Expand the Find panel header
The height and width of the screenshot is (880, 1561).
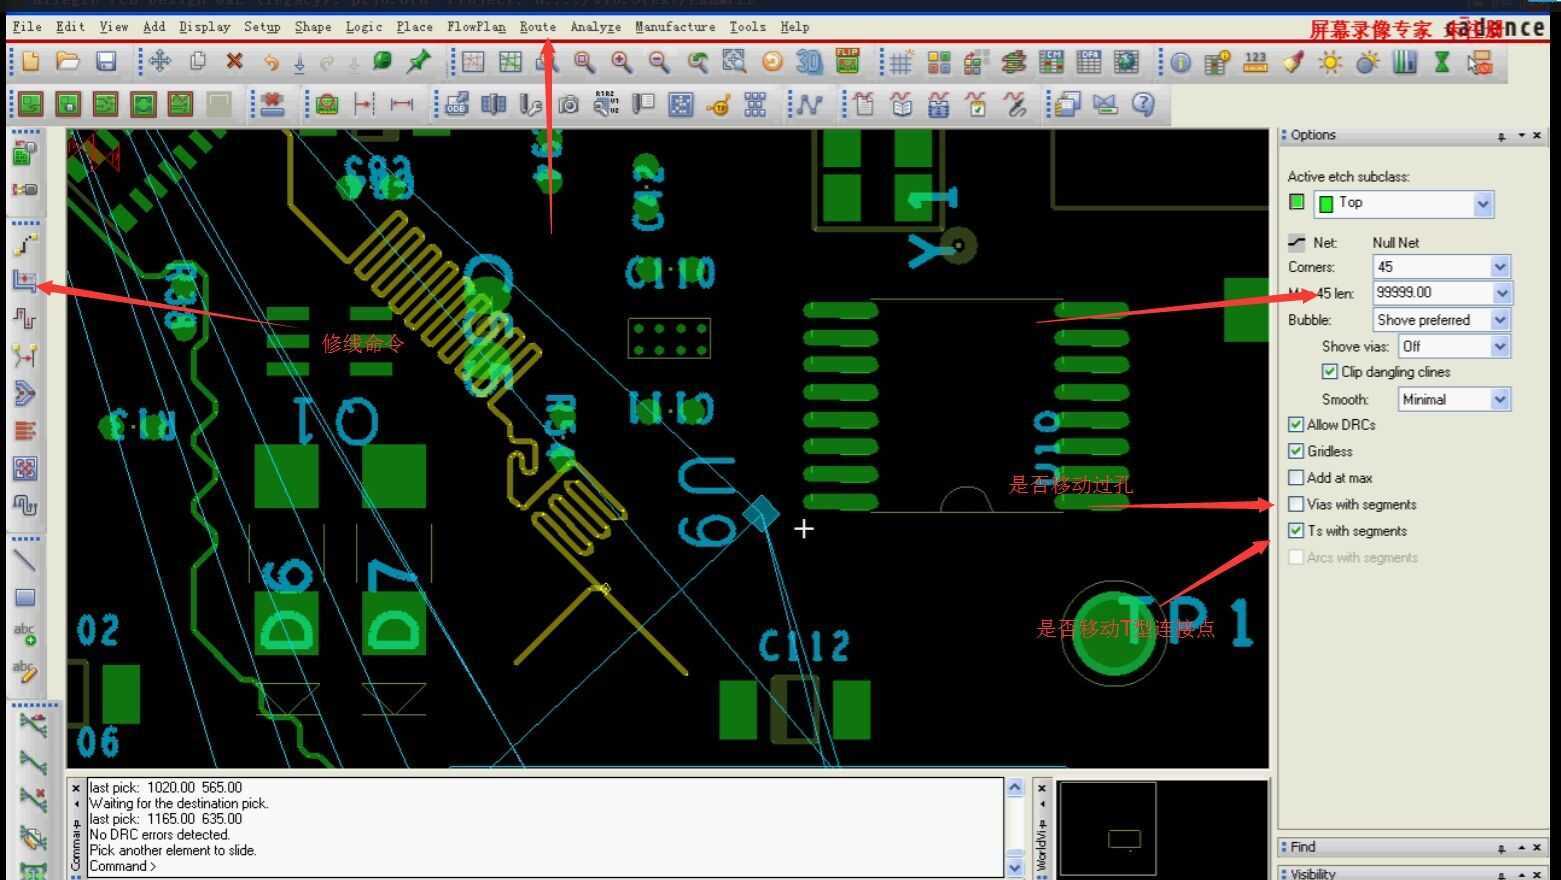click(1412, 847)
